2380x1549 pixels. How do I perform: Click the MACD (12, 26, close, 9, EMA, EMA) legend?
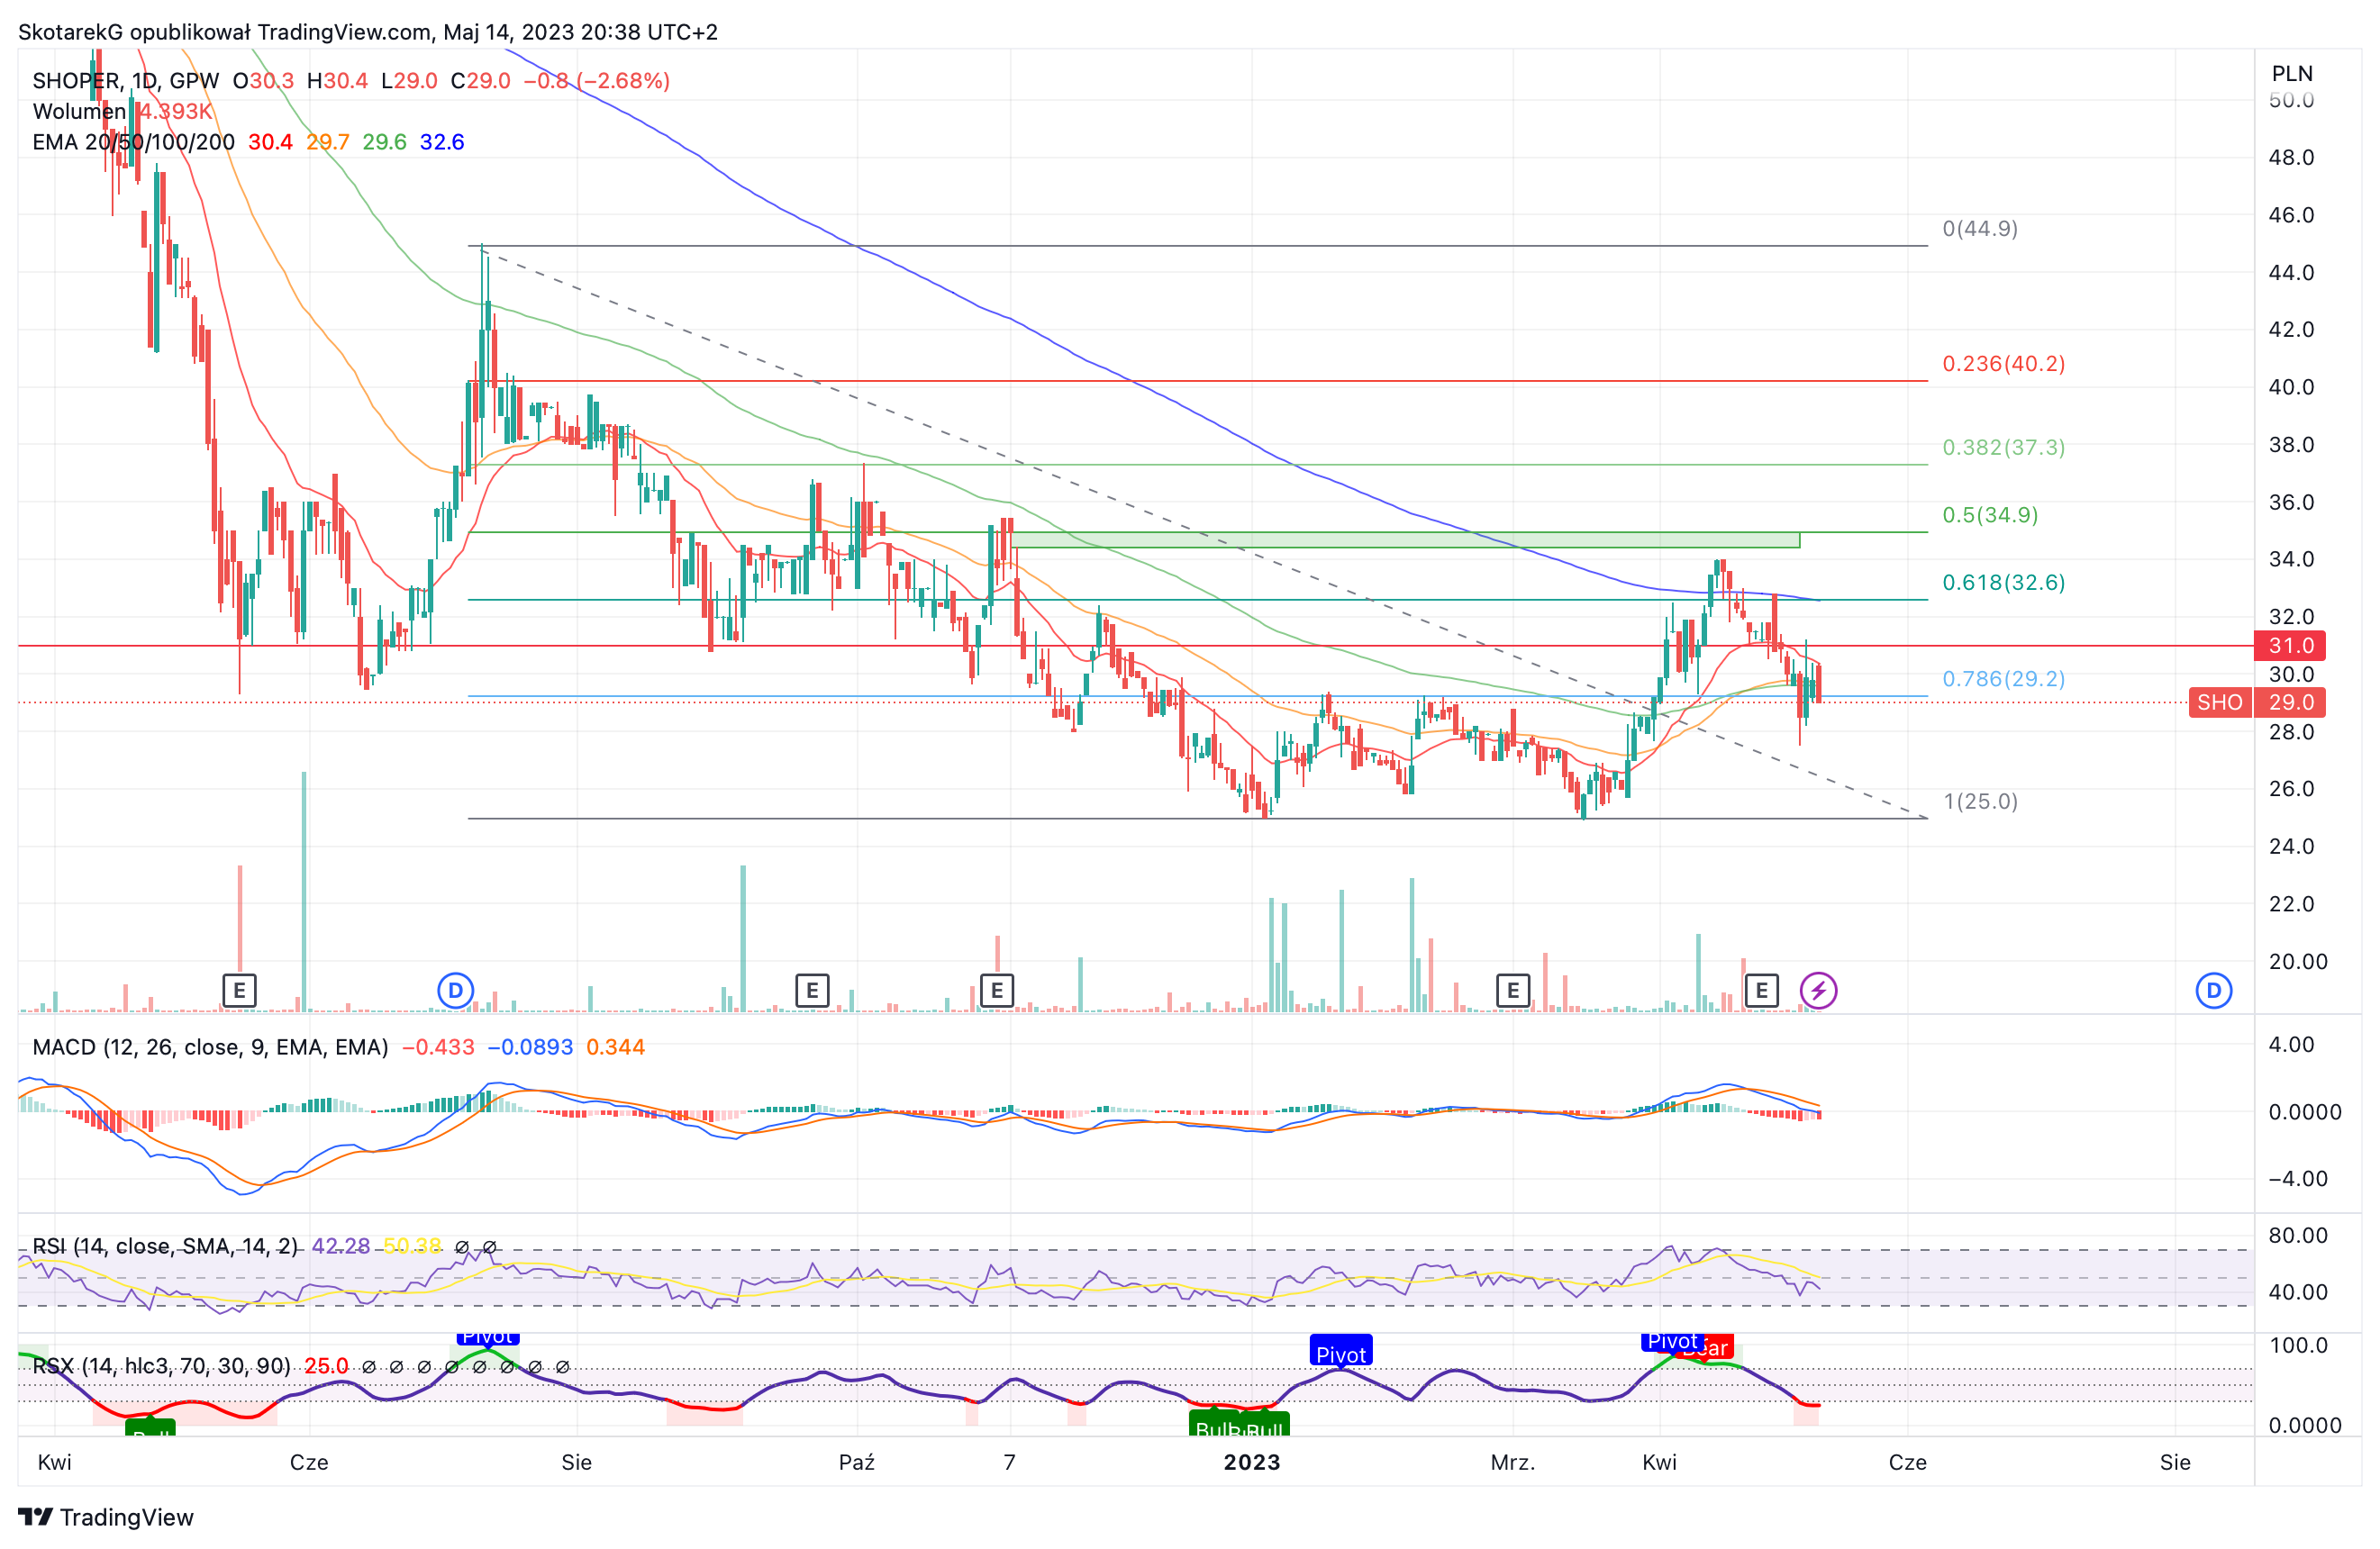[x=210, y=1047]
